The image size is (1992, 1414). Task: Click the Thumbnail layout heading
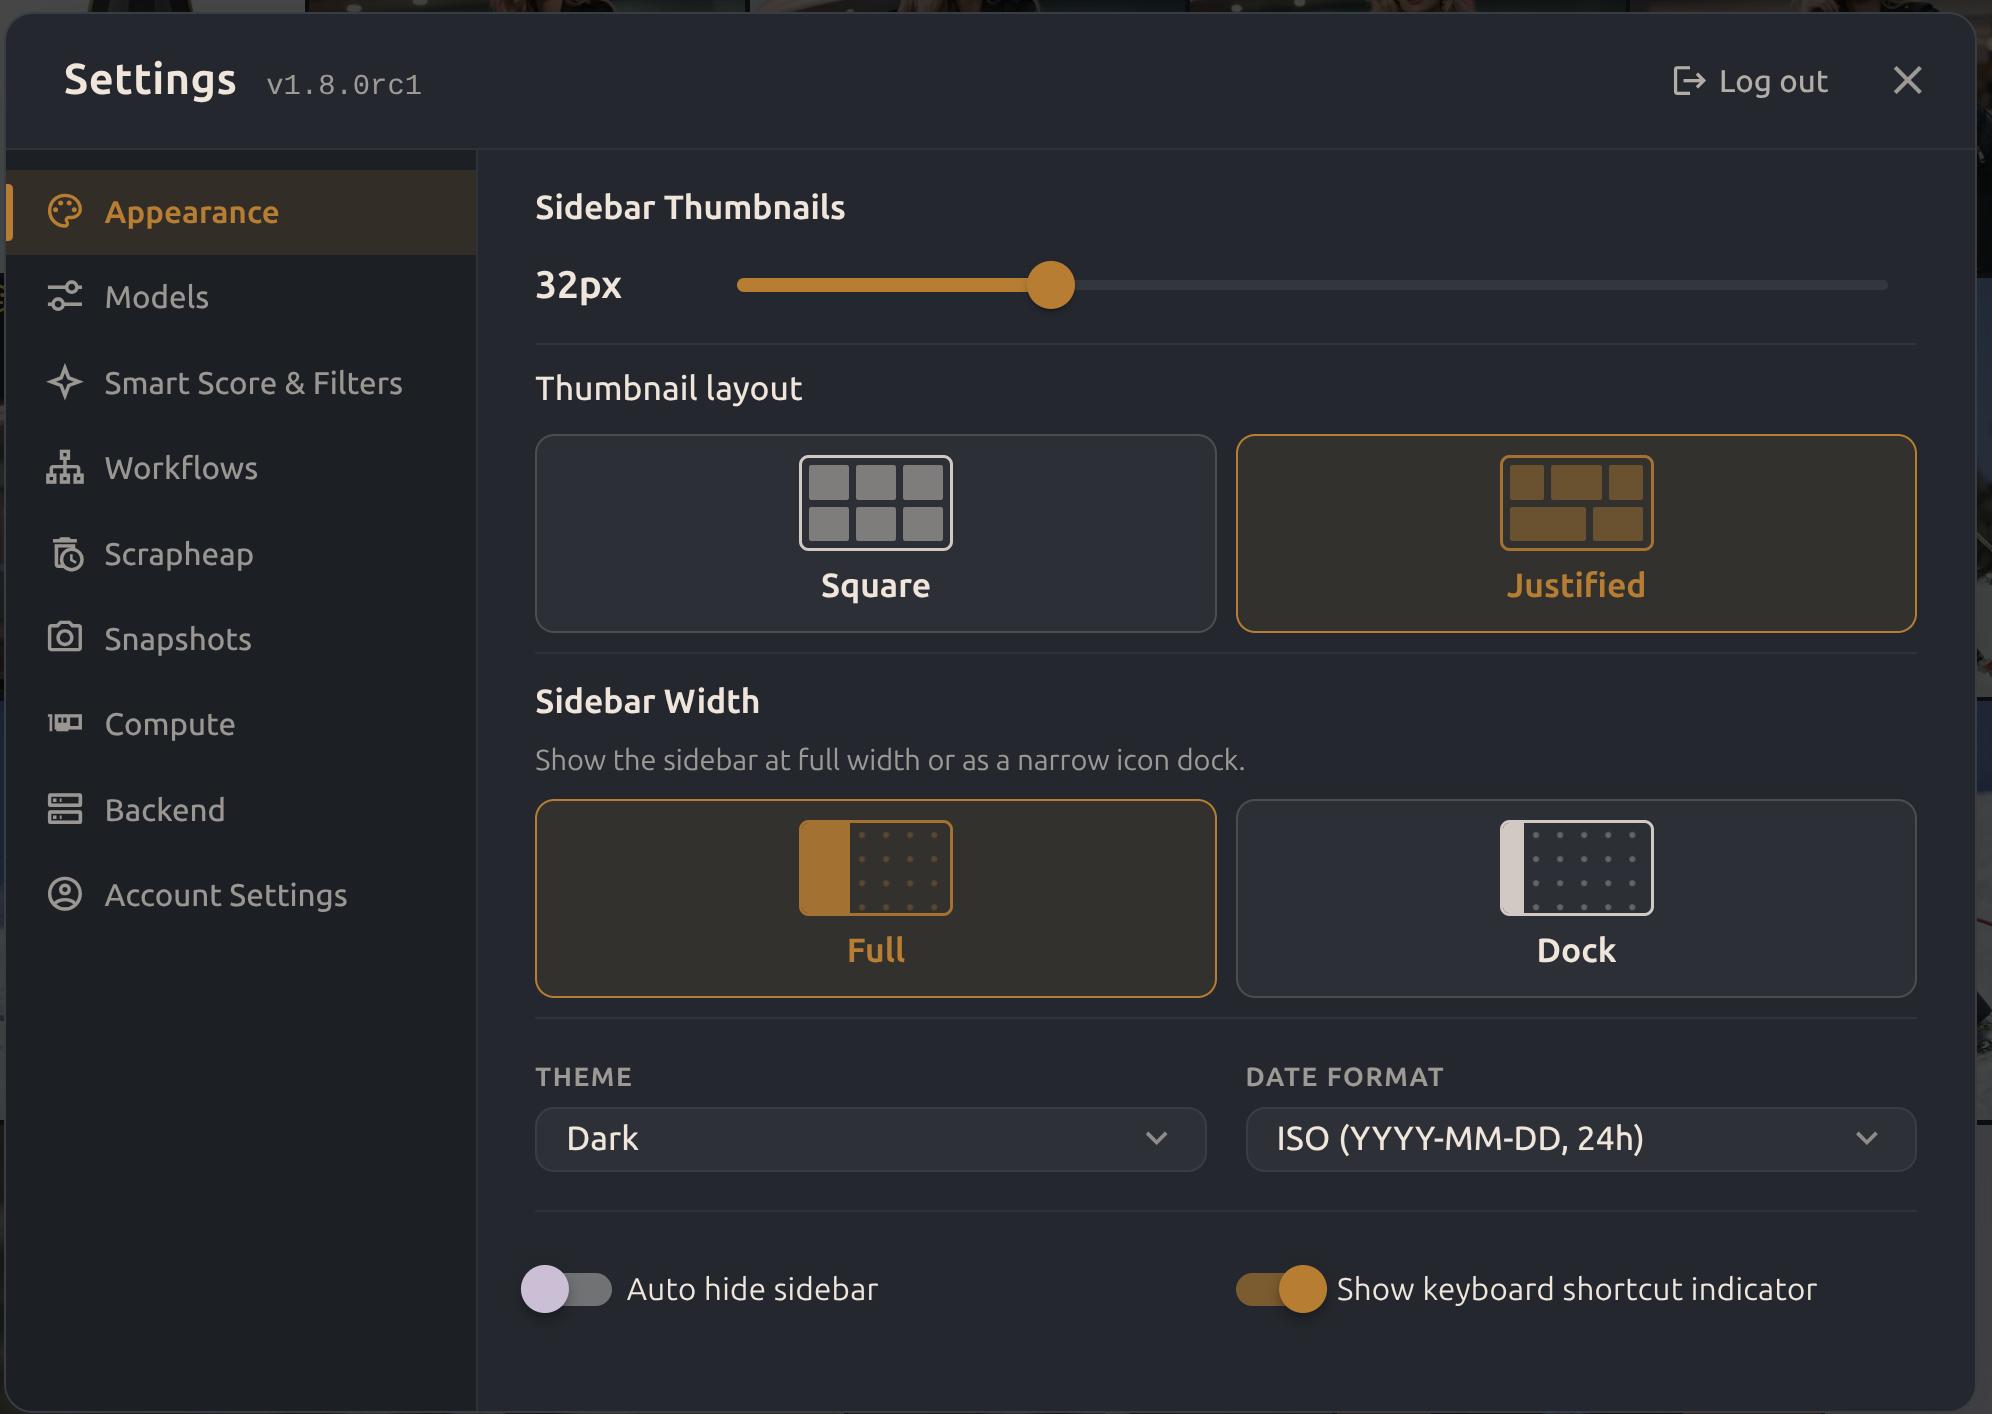(x=668, y=389)
